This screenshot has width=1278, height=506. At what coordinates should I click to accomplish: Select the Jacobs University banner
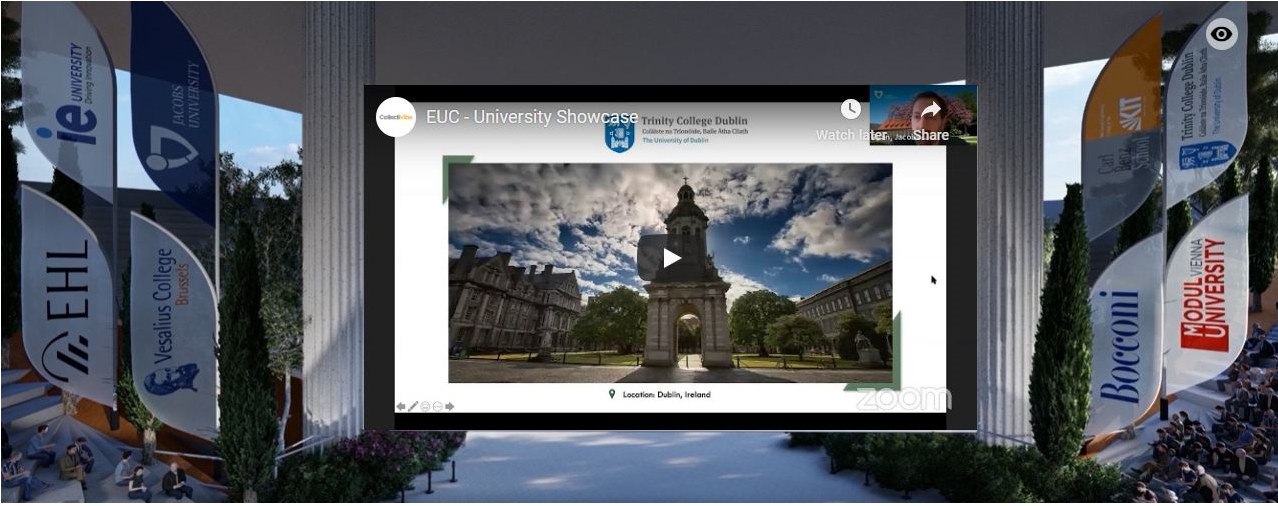click(176, 110)
